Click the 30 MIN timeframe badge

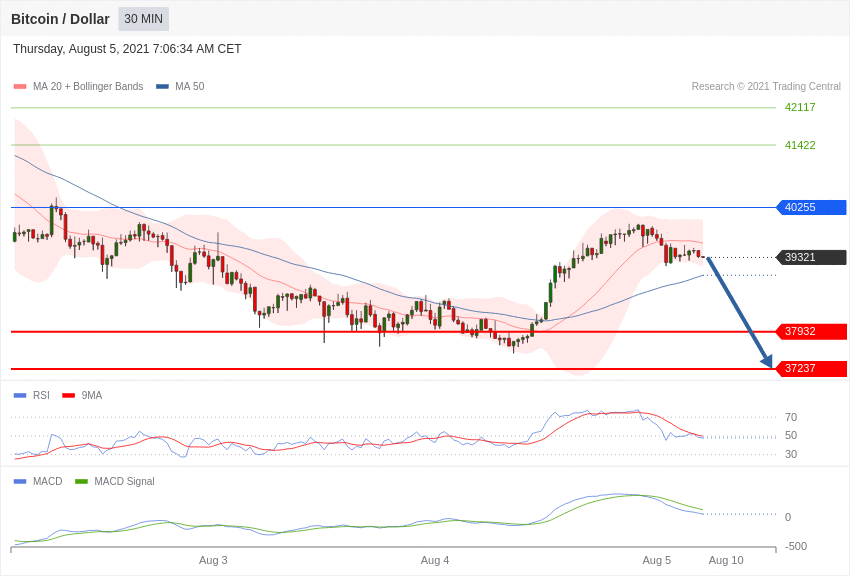tap(144, 19)
